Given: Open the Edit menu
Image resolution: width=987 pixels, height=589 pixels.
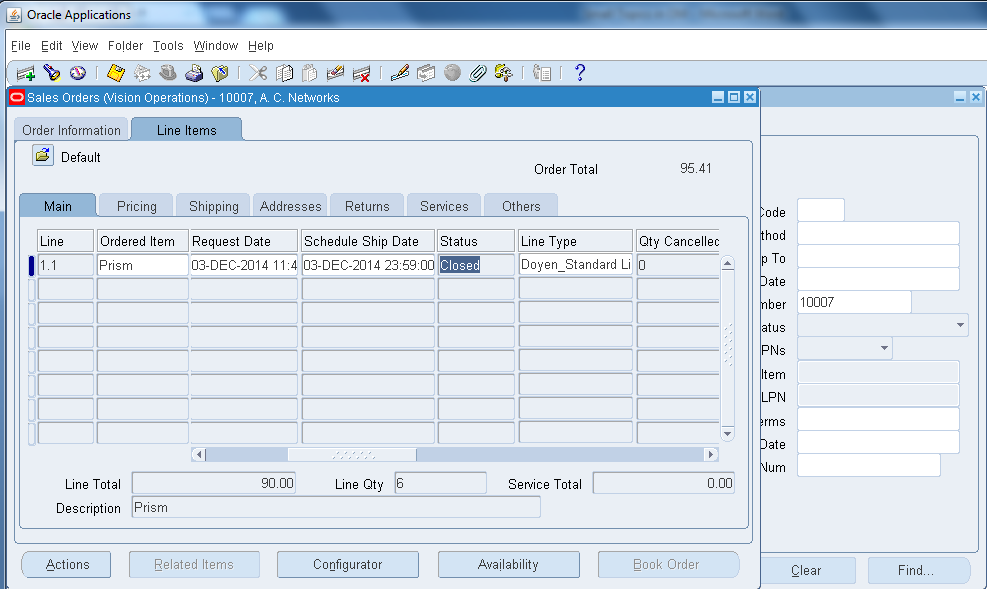Looking at the screenshot, I should [52, 46].
